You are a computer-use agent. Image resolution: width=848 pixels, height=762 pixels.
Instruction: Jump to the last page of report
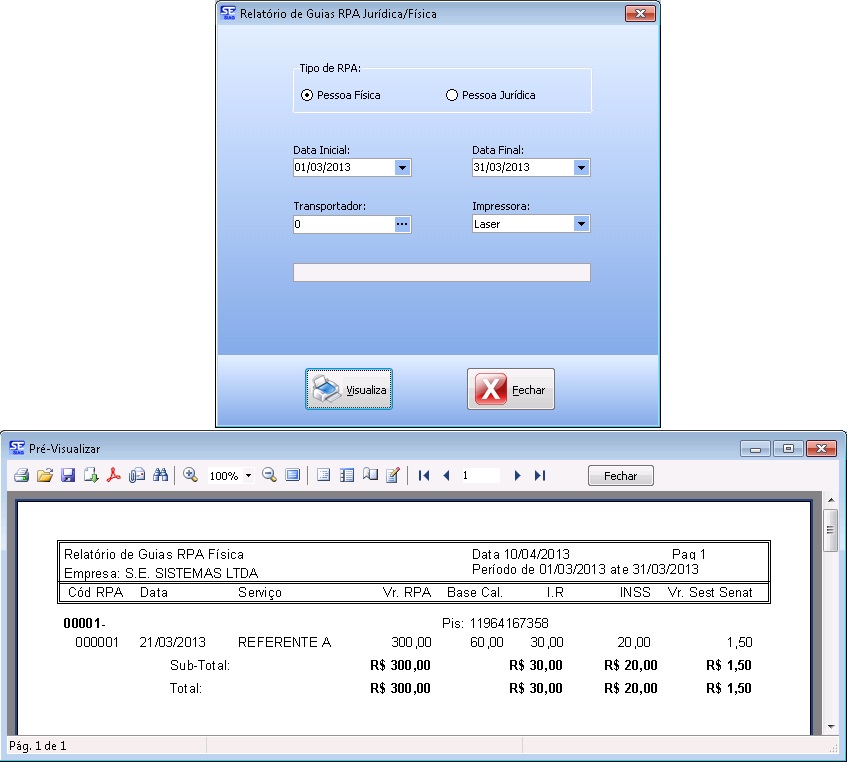(540, 476)
